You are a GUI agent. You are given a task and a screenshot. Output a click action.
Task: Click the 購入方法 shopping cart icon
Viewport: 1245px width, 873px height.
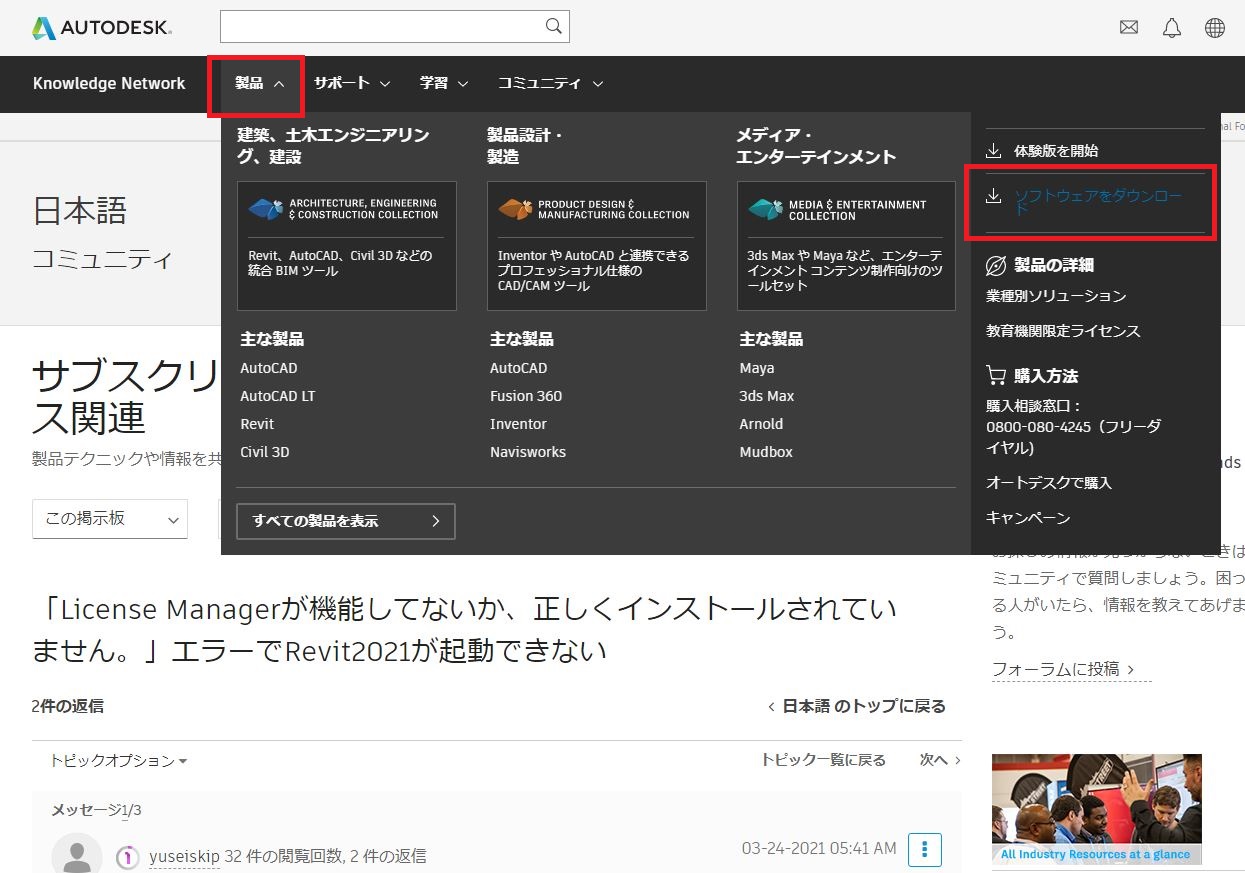pyautogui.click(x=996, y=375)
